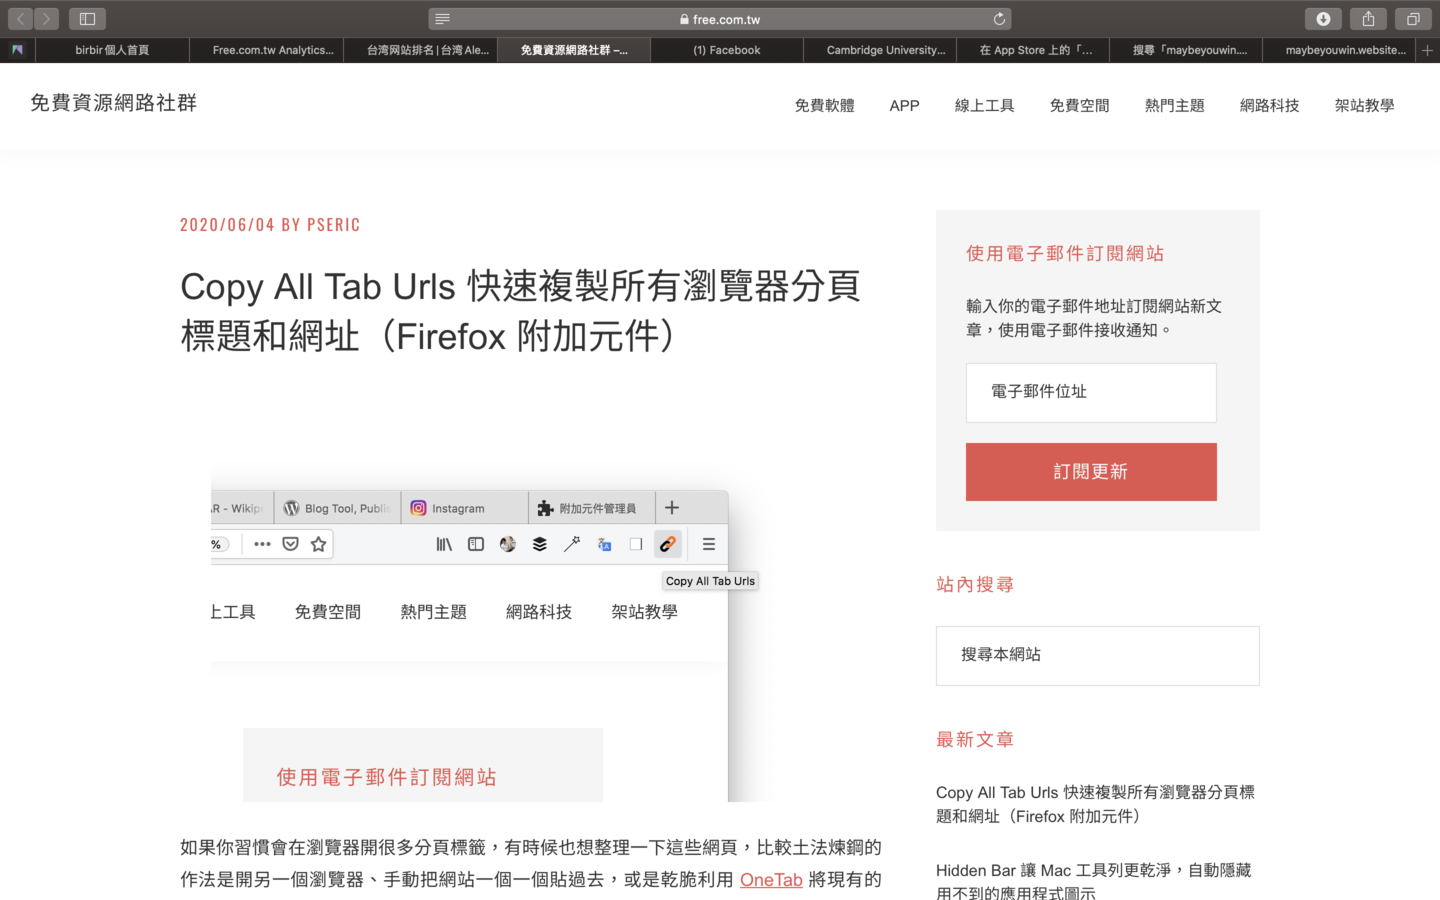
Task: Switch to 在 App Store 上的 tab
Action: (1035, 50)
